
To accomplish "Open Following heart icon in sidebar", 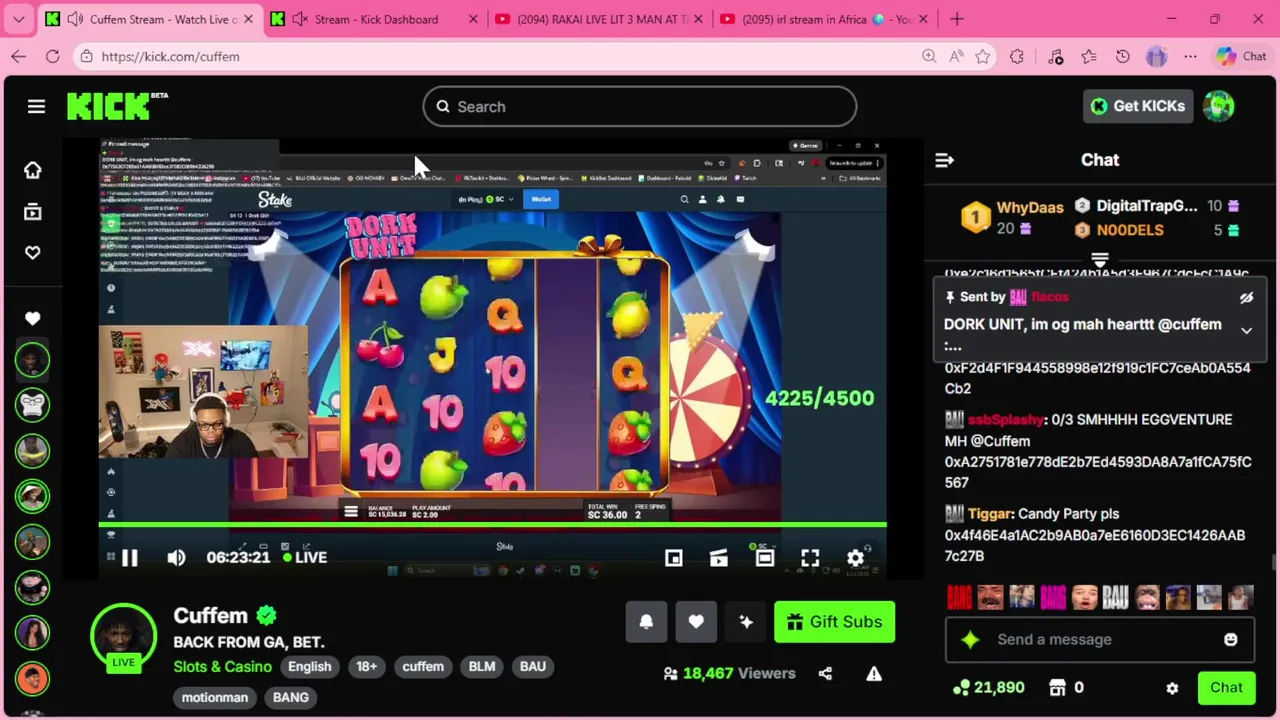I will tap(33, 253).
